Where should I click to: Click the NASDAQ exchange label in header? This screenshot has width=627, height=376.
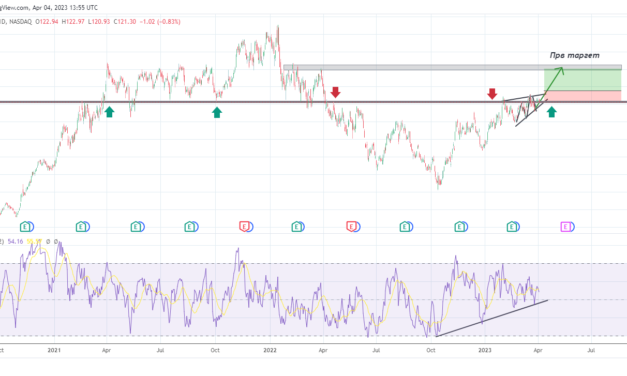[20, 22]
